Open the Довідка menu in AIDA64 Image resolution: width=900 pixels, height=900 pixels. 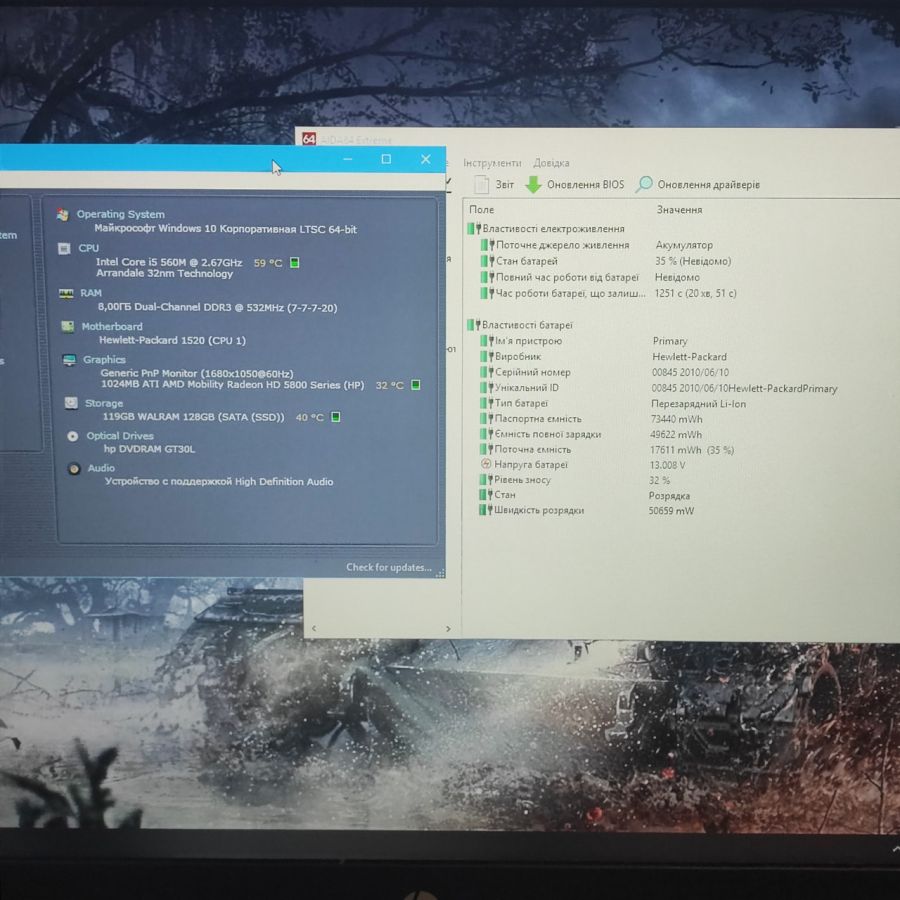[551, 163]
